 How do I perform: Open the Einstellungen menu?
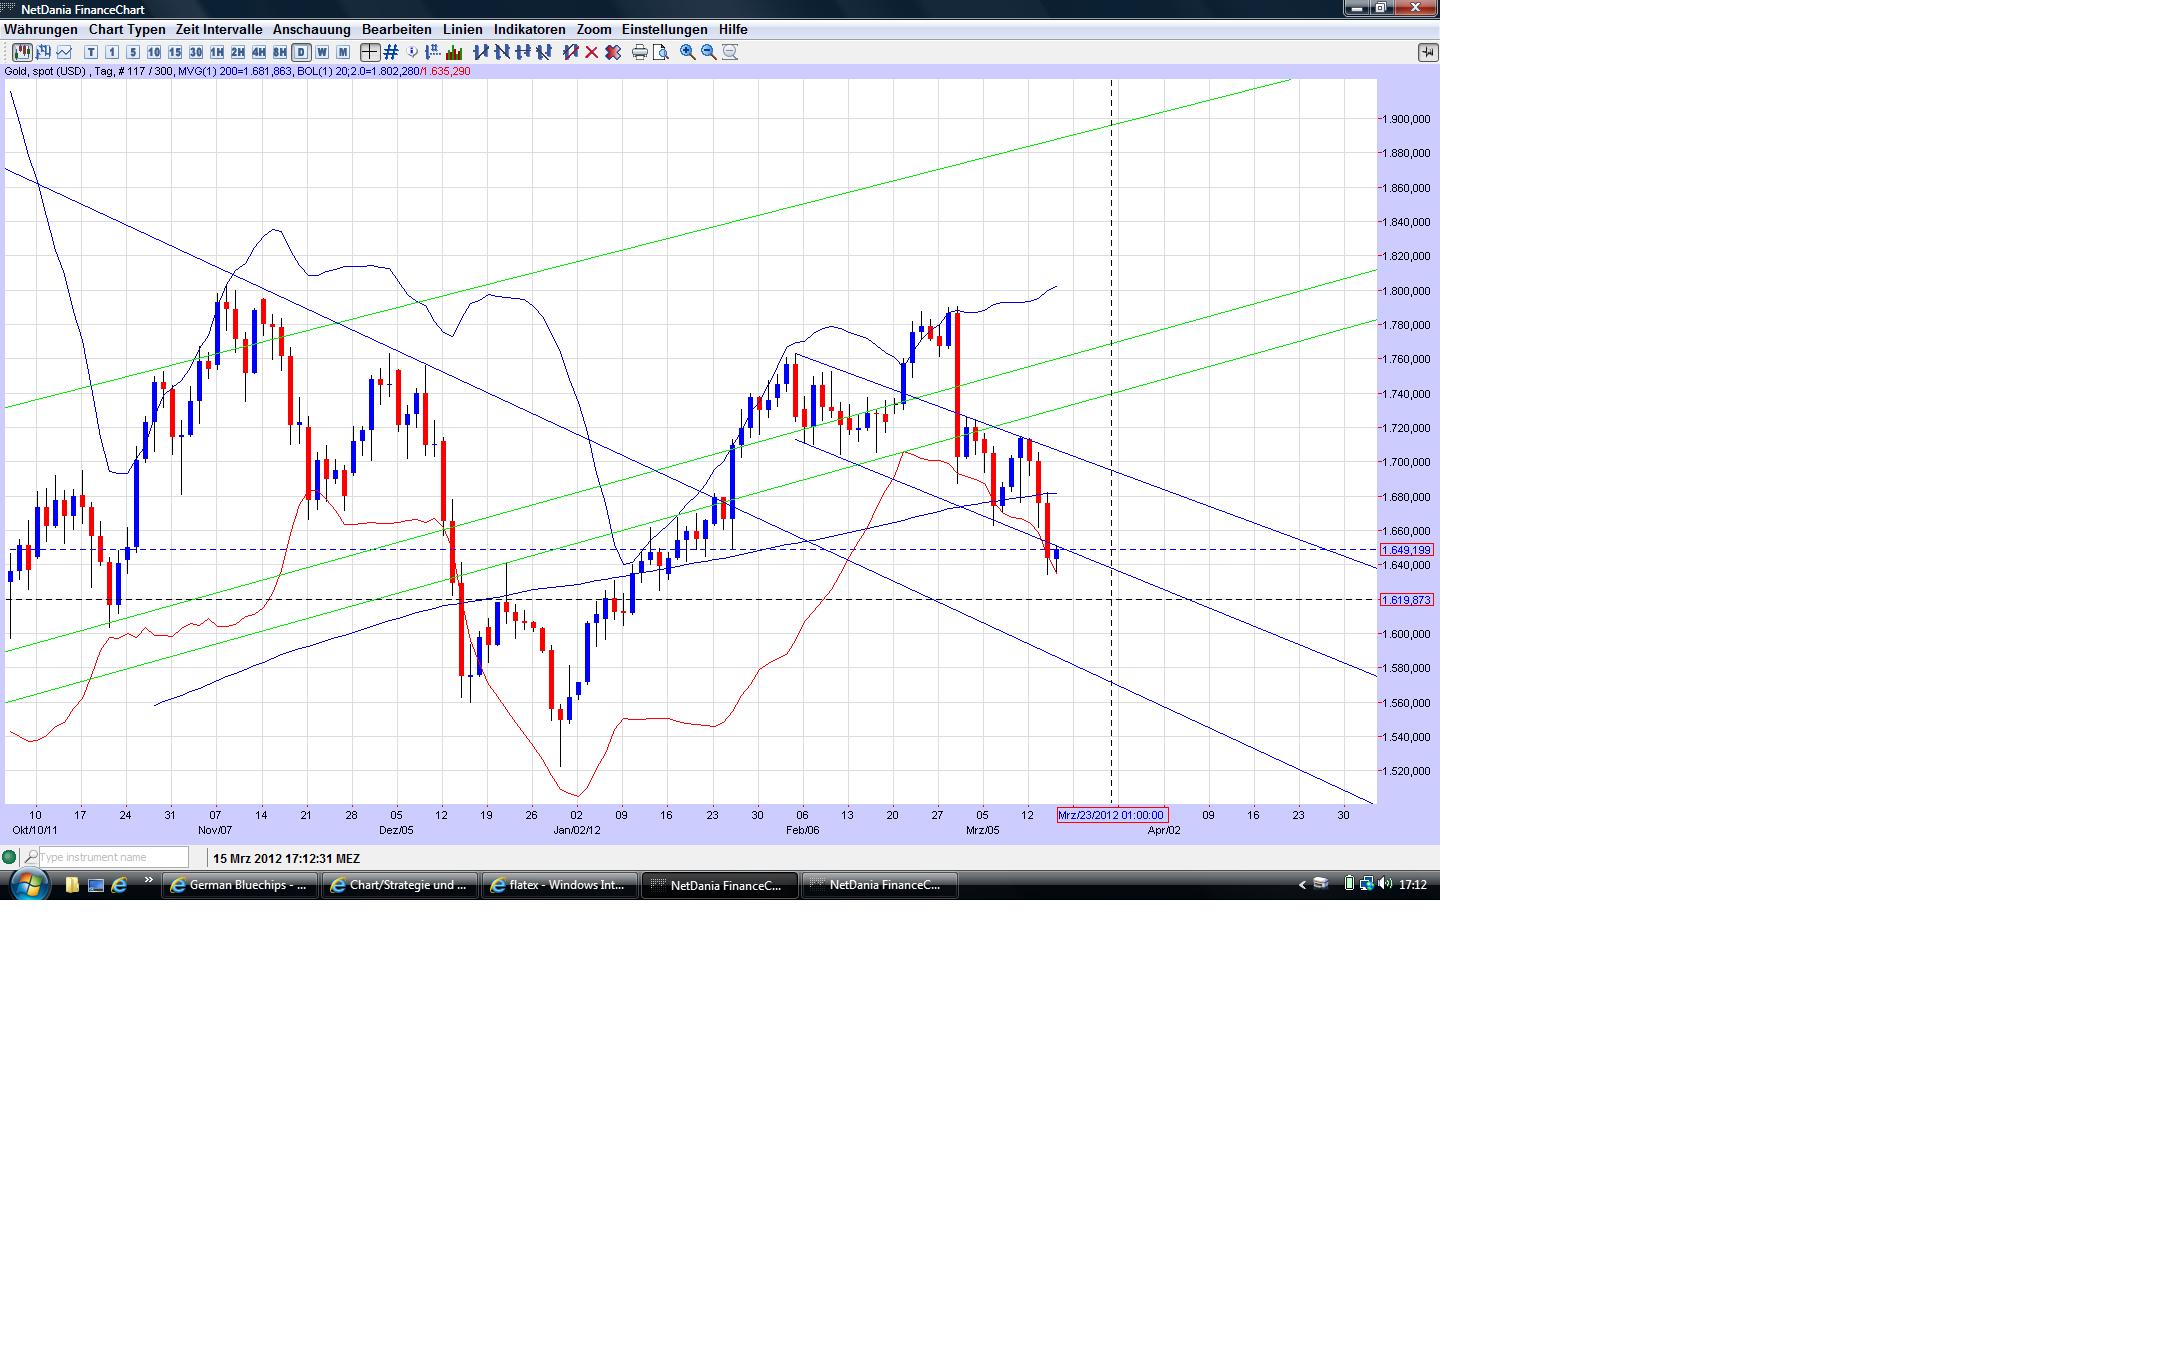pyautogui.click(x=664, y=30)
